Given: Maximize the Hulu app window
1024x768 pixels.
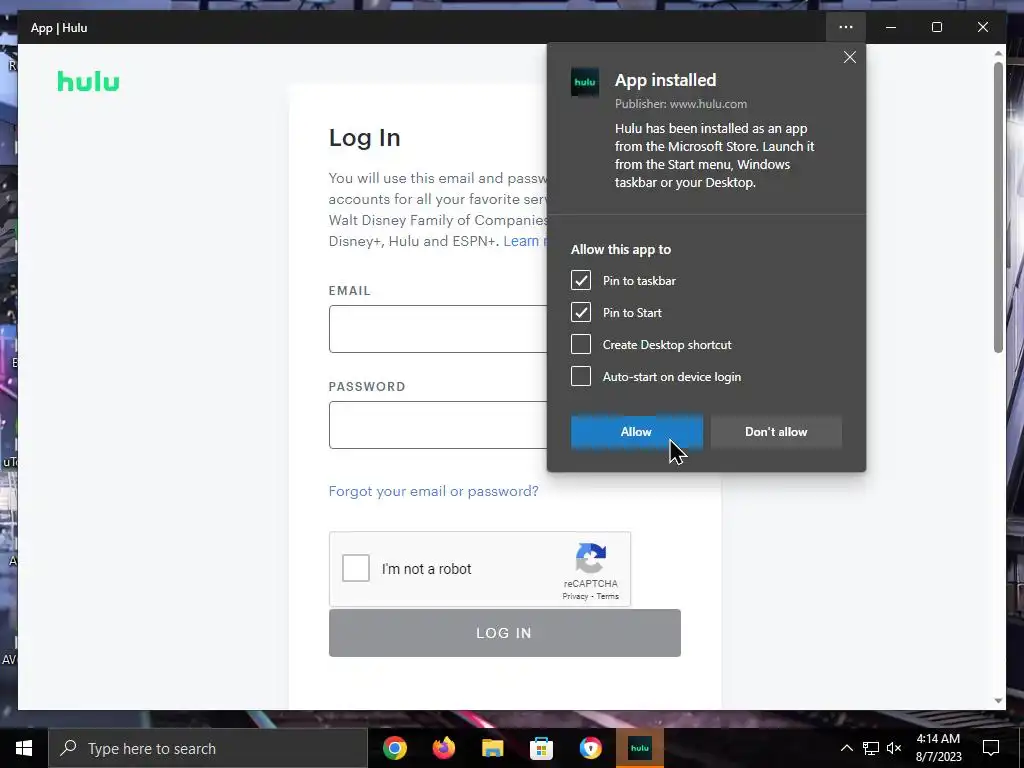Looking at the screenshot, I should [936, 27].
